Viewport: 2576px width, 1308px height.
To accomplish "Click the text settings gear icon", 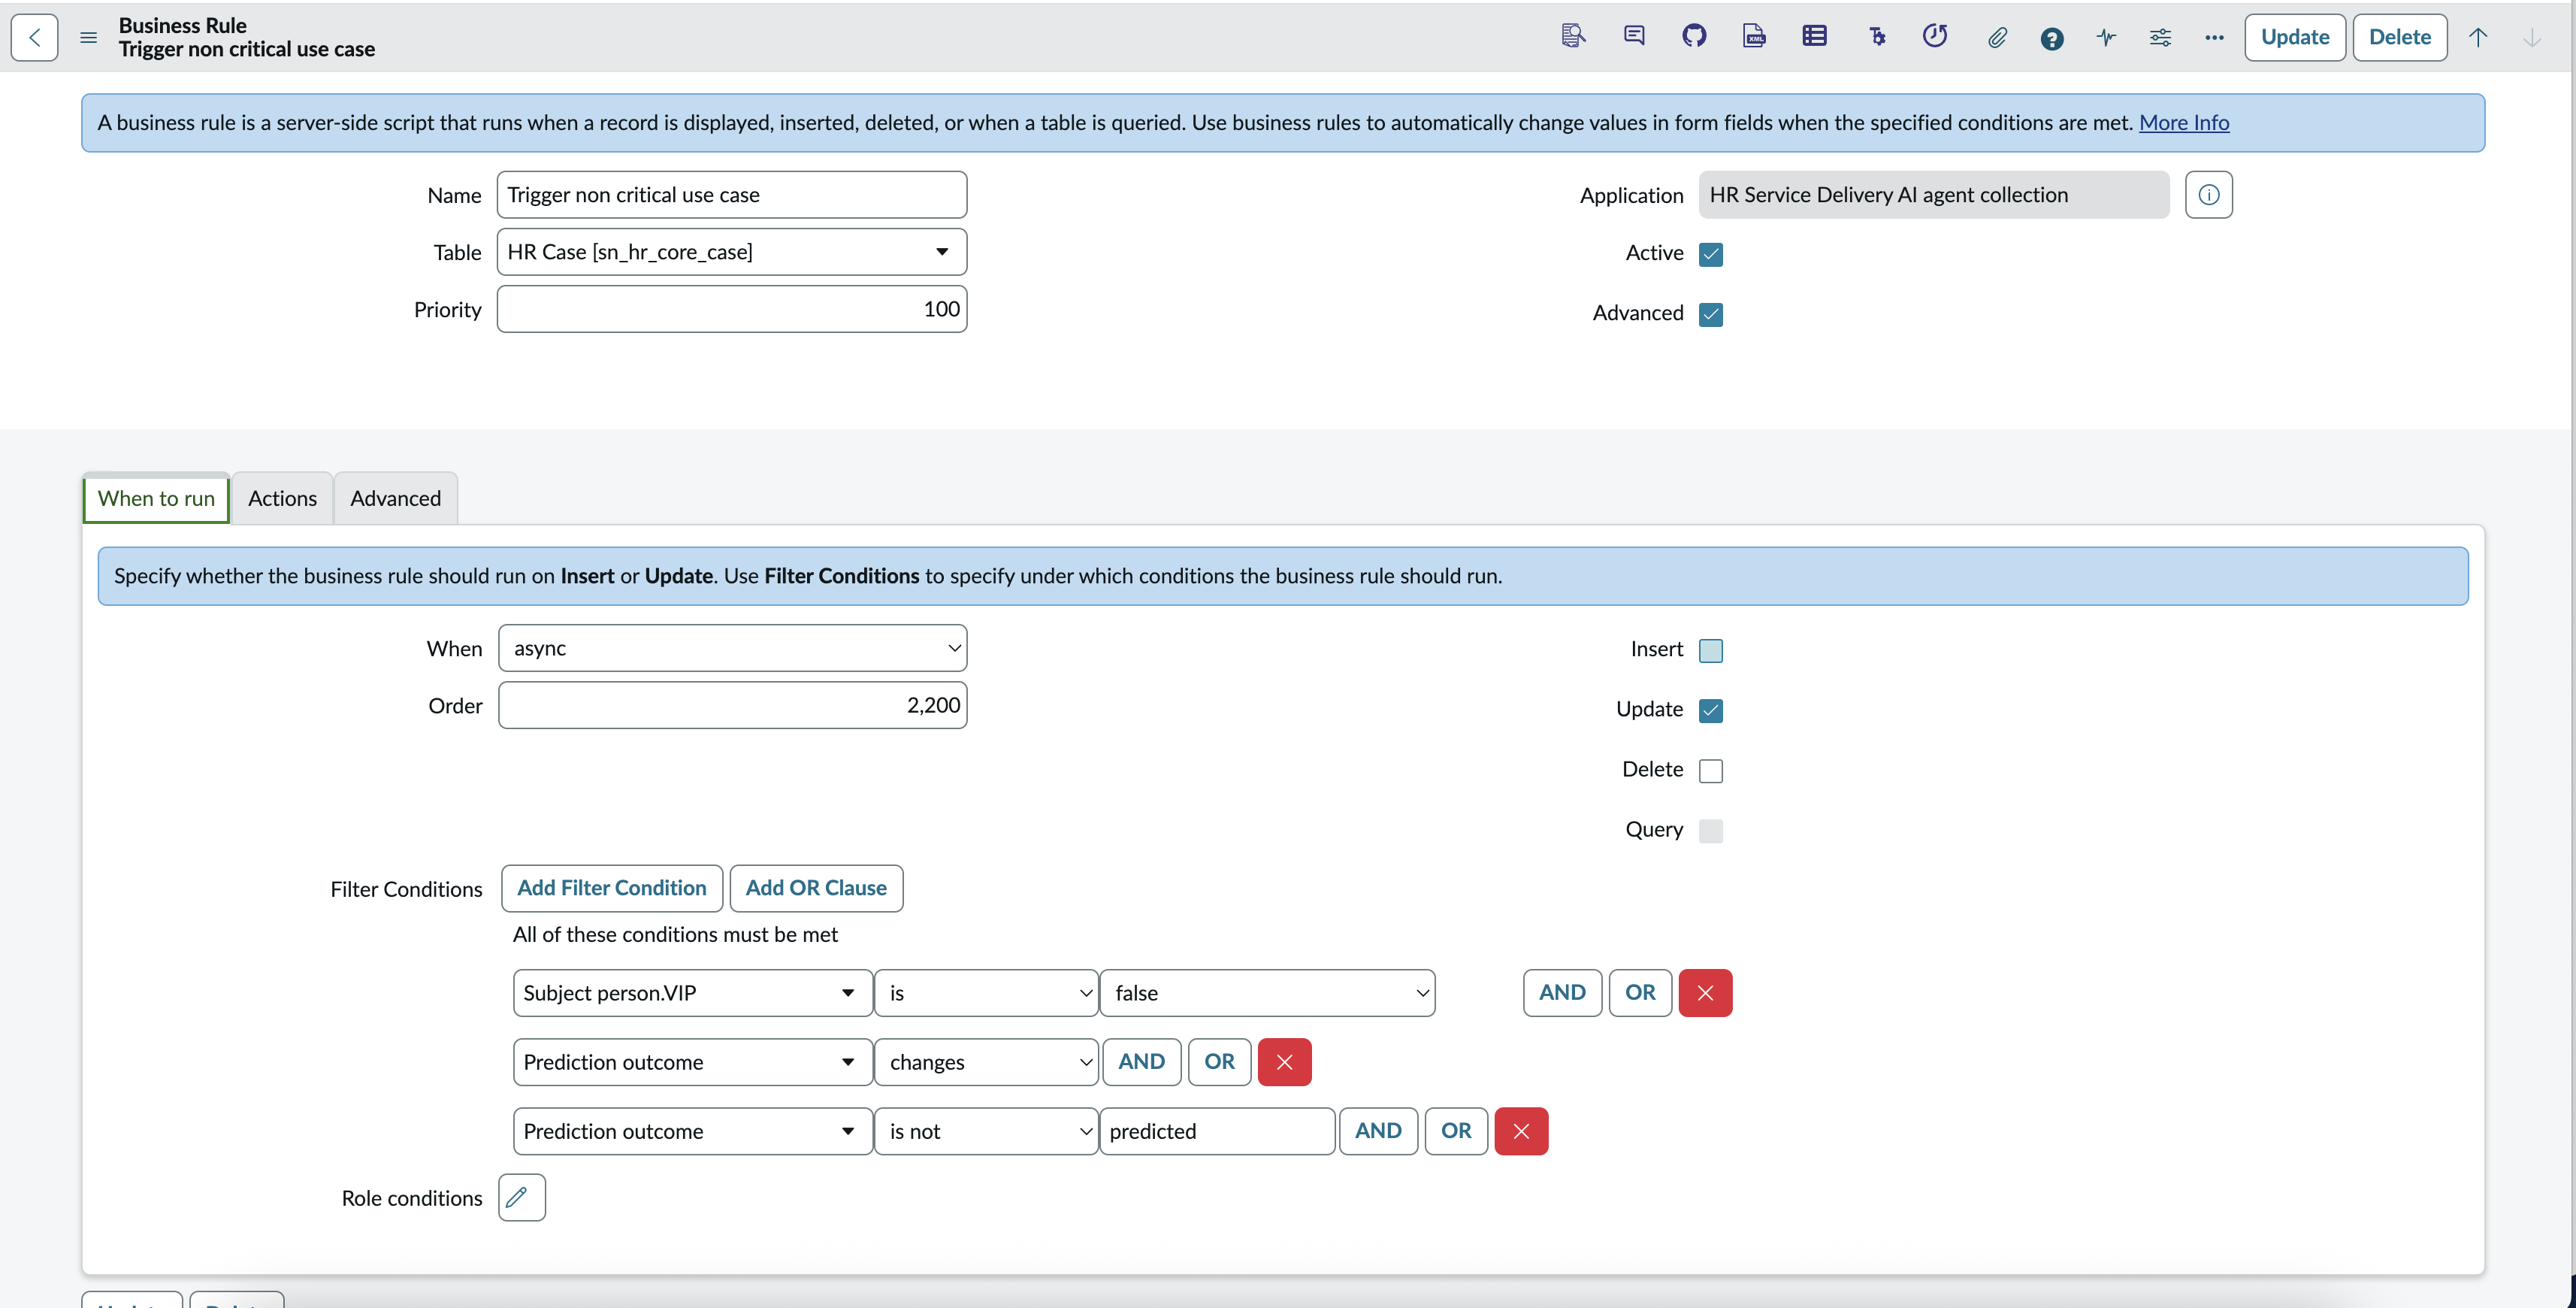I will pos(1877,37).
